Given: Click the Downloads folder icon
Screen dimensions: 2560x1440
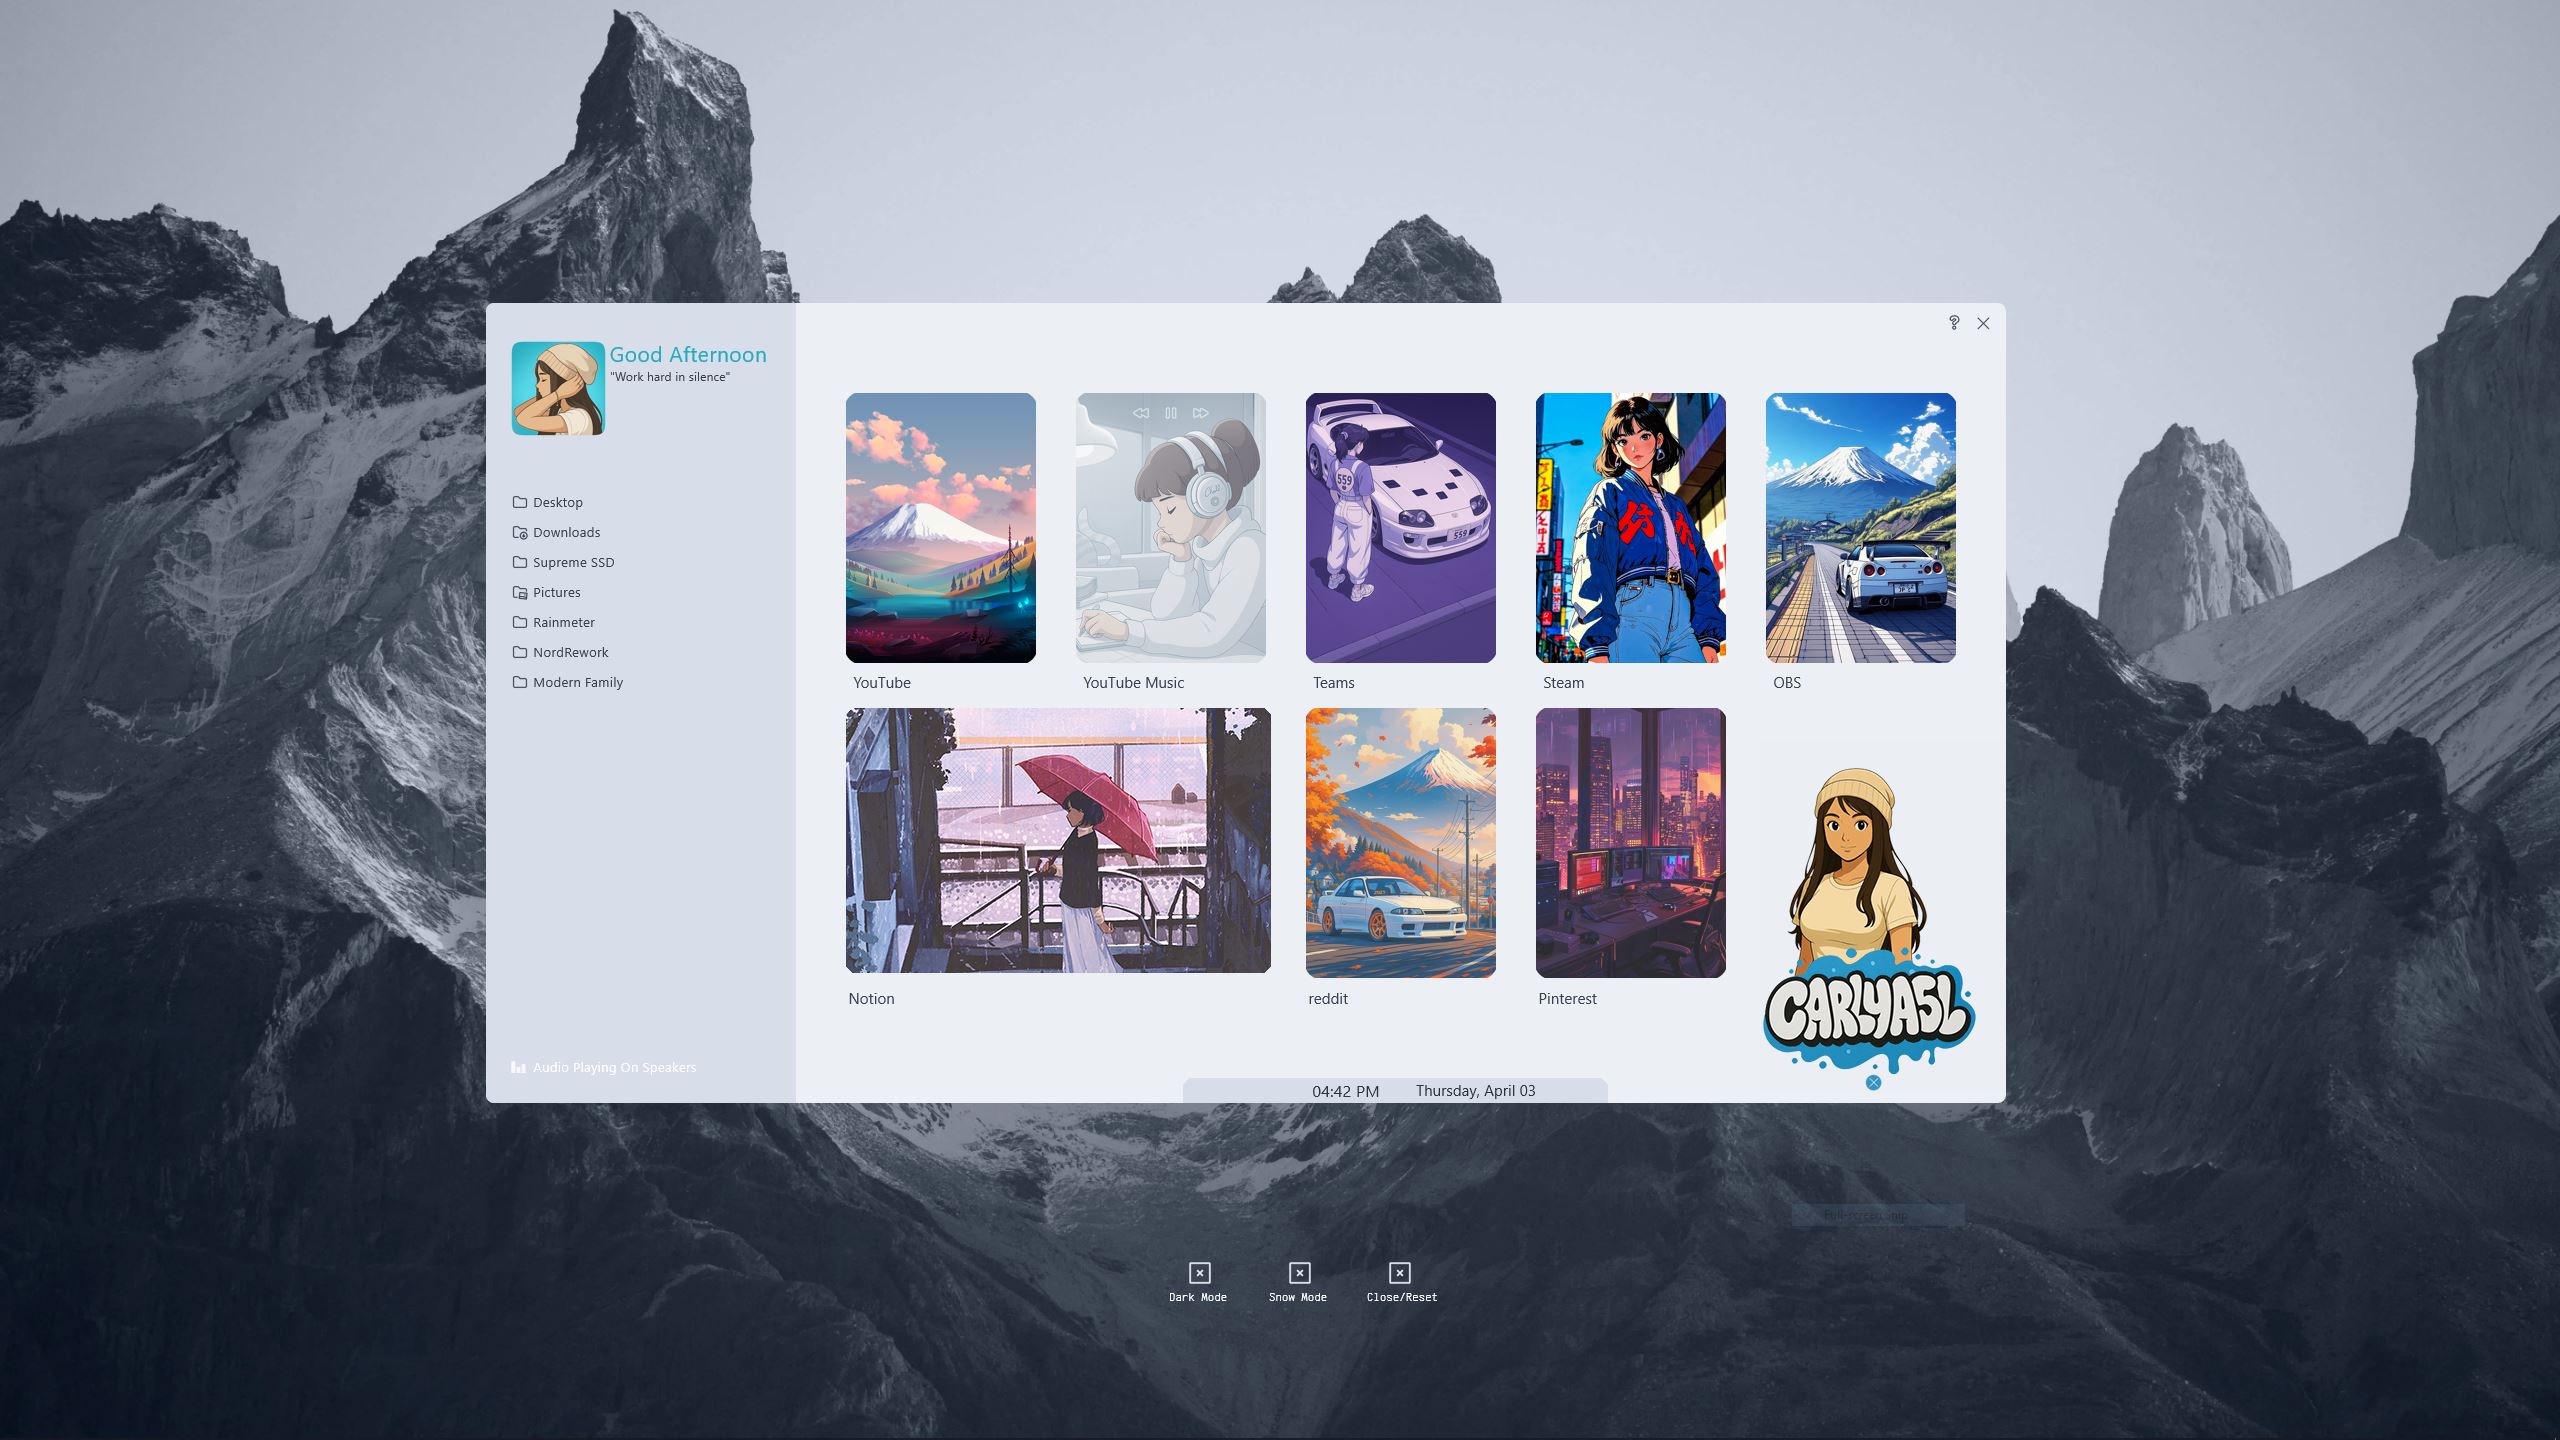Looking at the screenshot, I should 520,533.
